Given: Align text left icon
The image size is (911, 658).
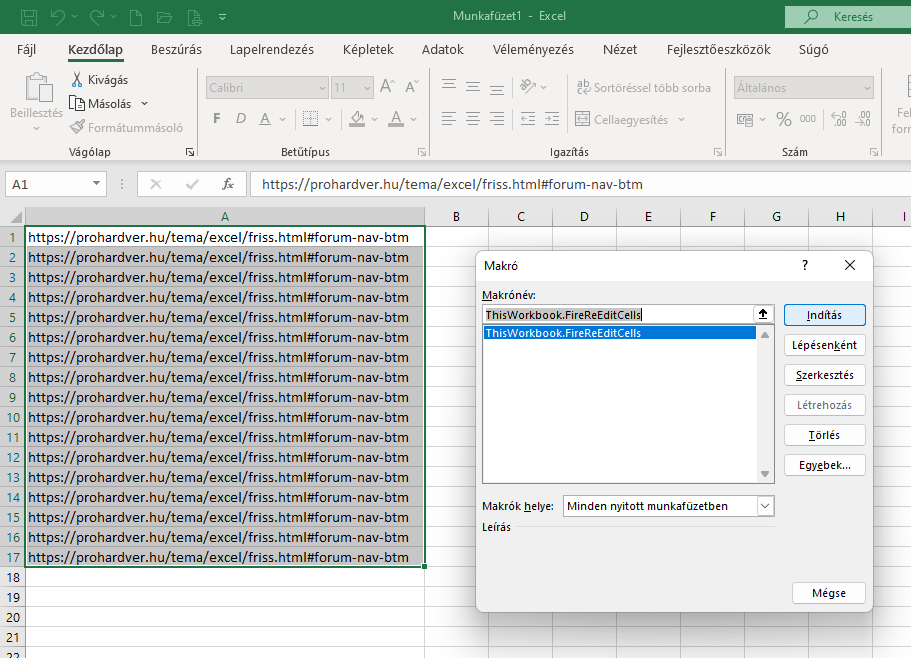Looking at the screenshot, I should [449, 119].
